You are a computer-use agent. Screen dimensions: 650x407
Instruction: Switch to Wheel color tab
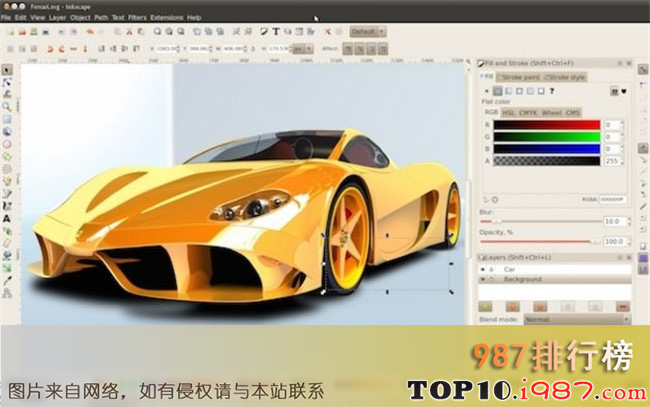(x=551, y=113)
